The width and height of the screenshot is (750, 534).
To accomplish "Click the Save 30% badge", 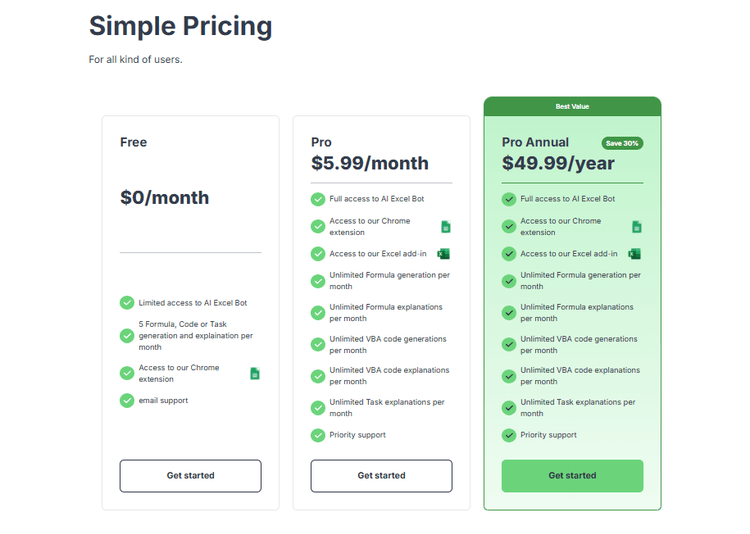I will (622, 143).
